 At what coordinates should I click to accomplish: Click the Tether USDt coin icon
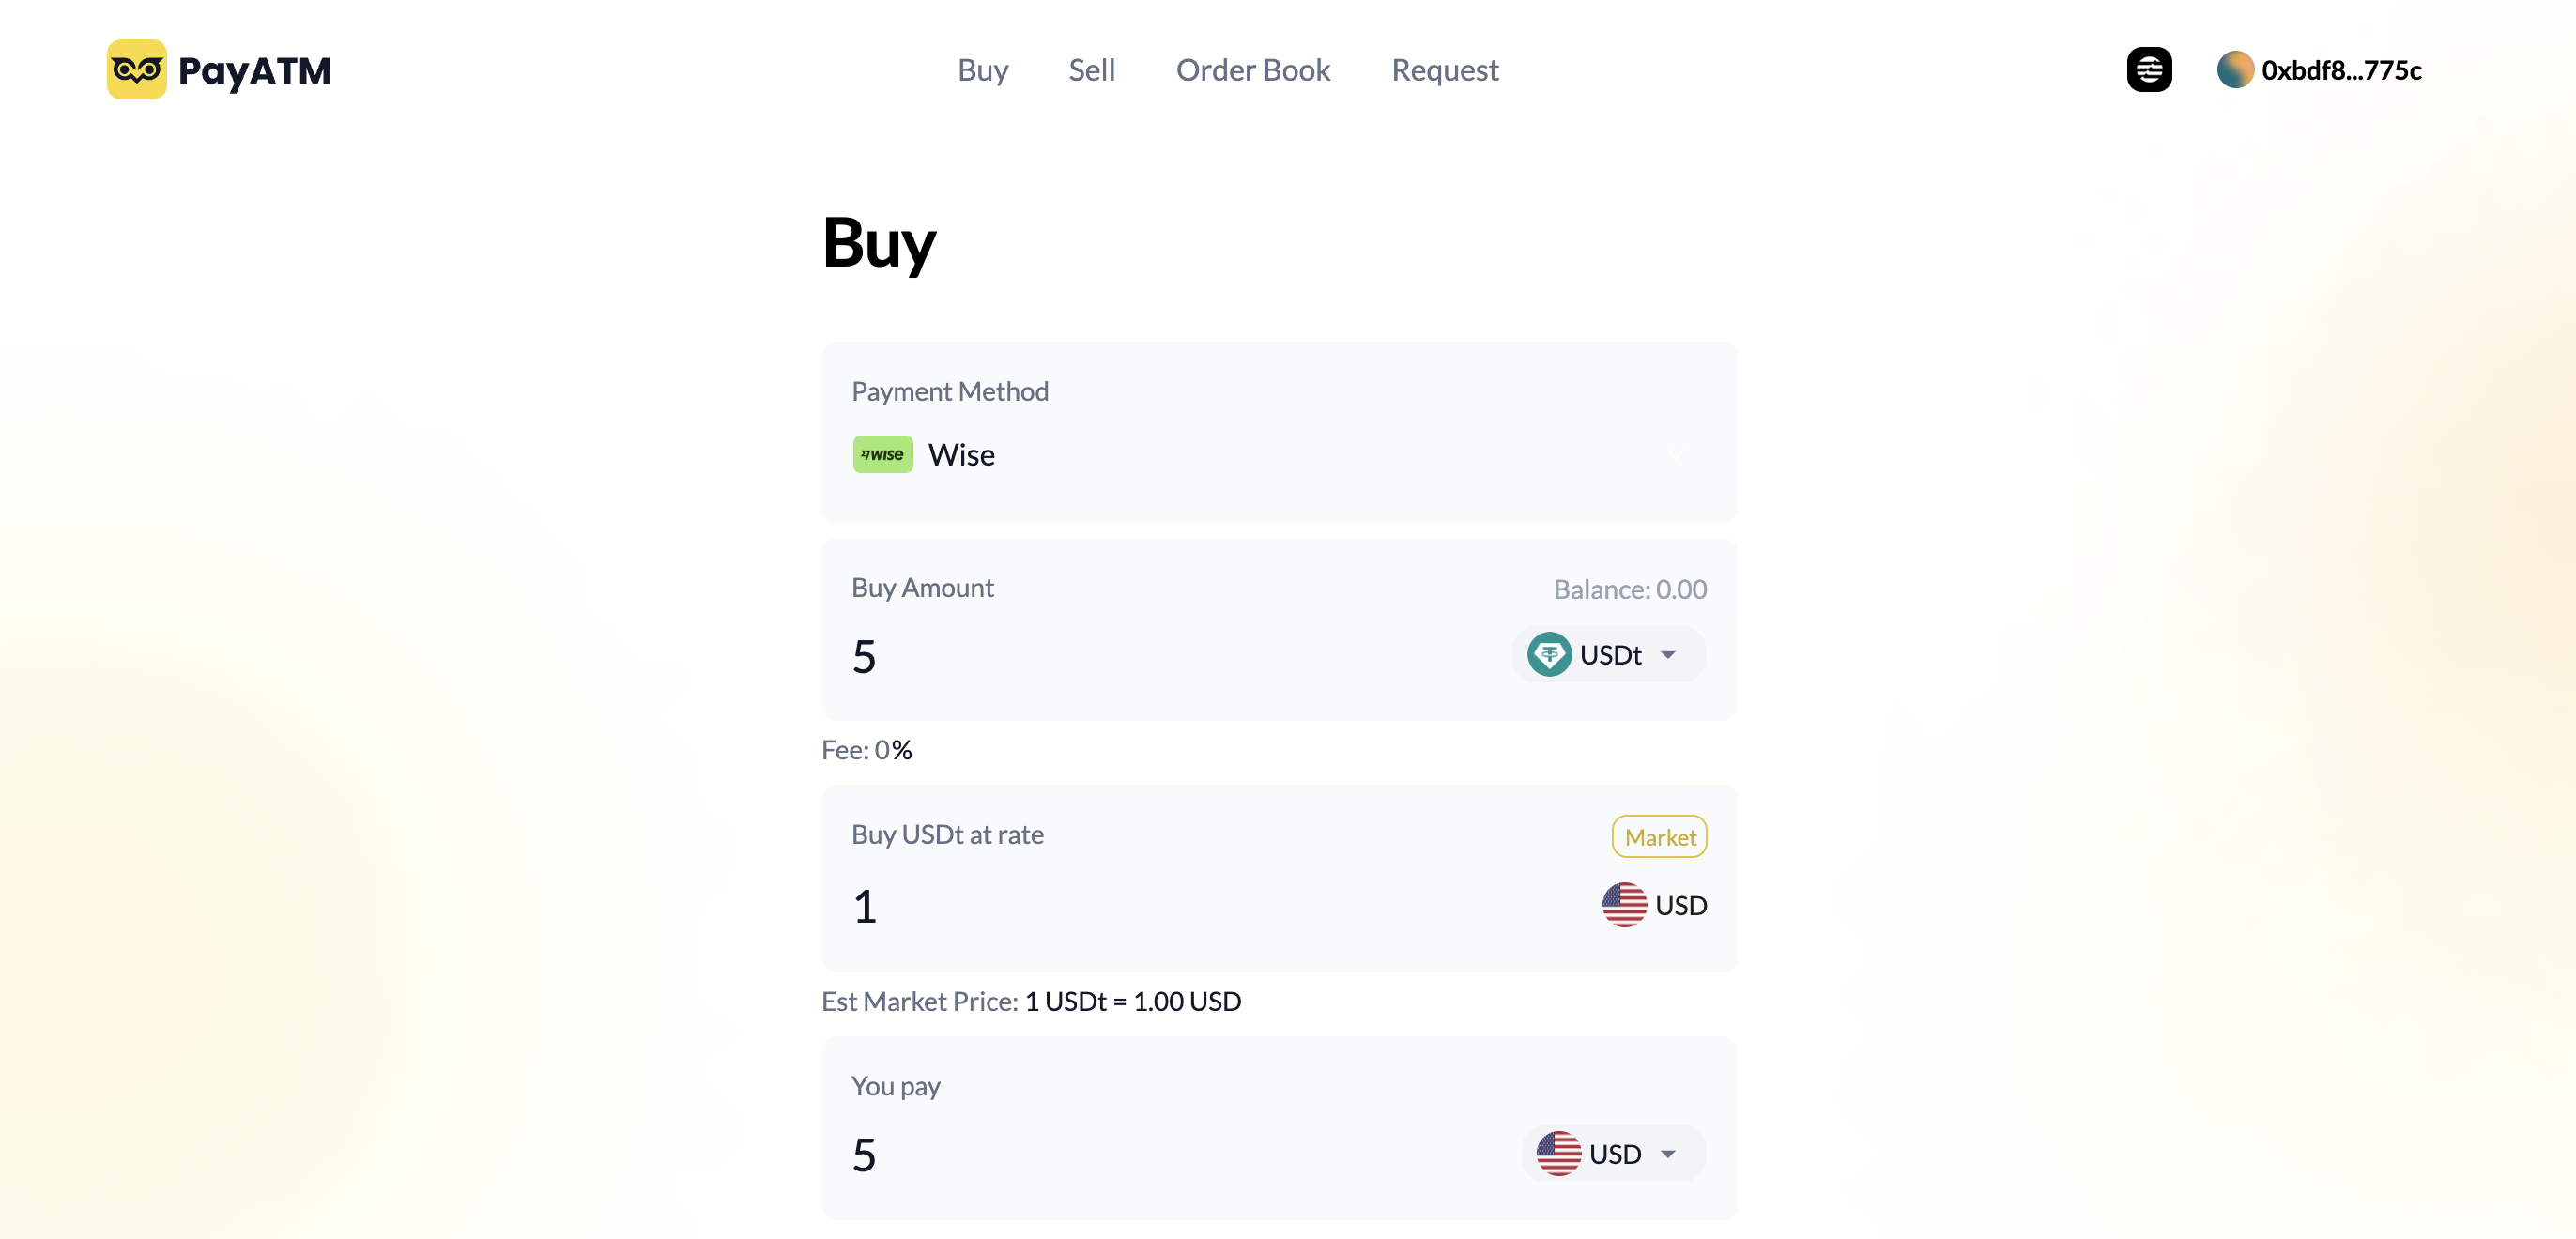1549,655
